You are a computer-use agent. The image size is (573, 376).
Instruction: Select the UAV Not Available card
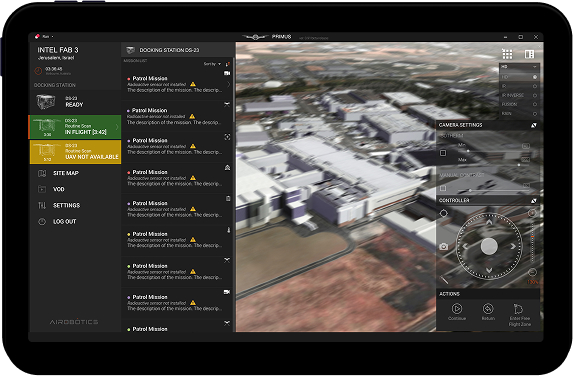click(x=75, y=152)
